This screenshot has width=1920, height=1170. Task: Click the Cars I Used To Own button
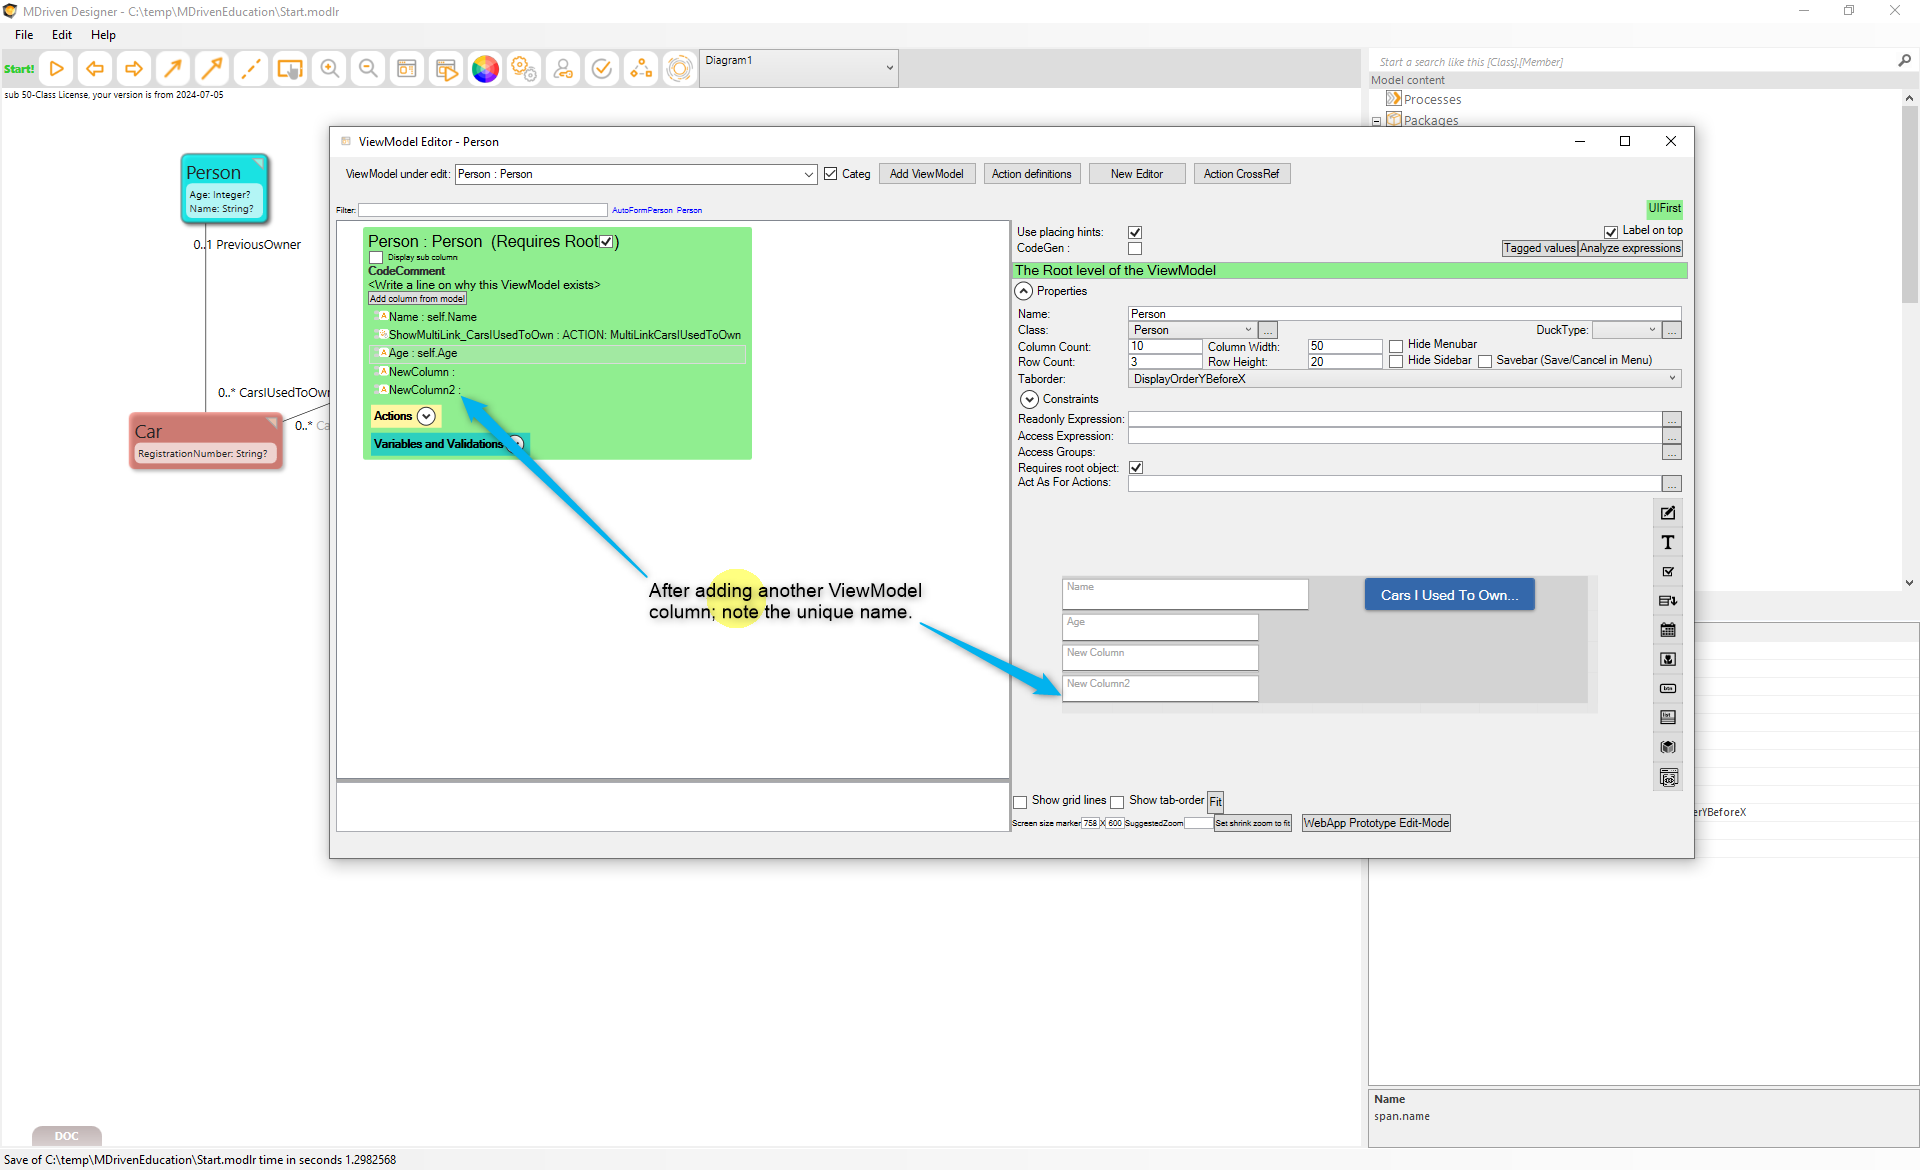(1449, 595)
